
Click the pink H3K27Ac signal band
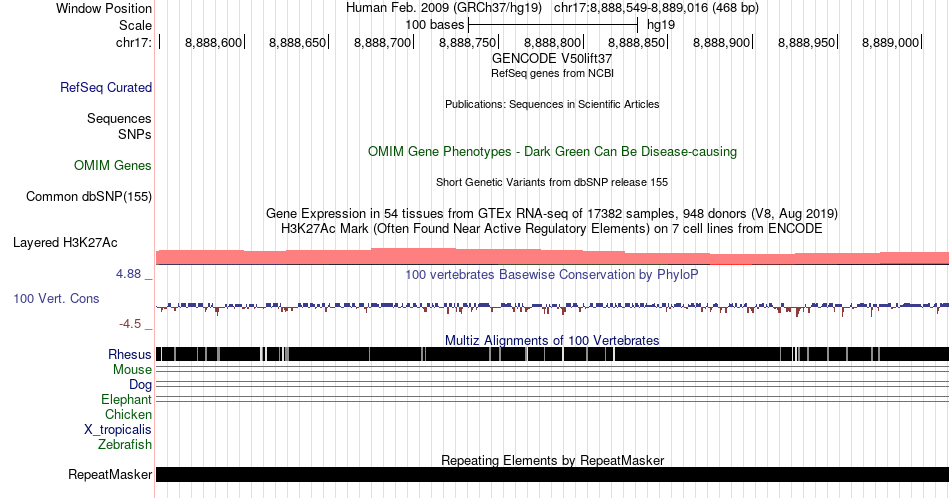[552, 256]
